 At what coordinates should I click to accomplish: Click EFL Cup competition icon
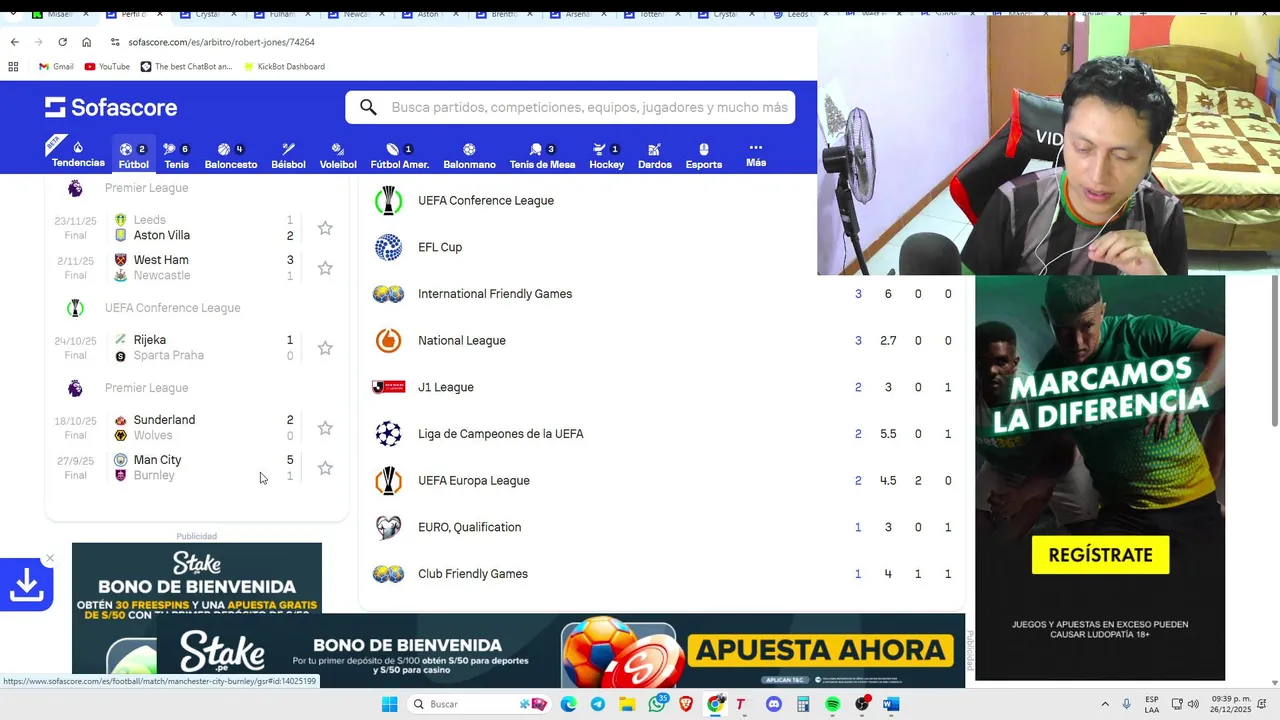point(388,247)
